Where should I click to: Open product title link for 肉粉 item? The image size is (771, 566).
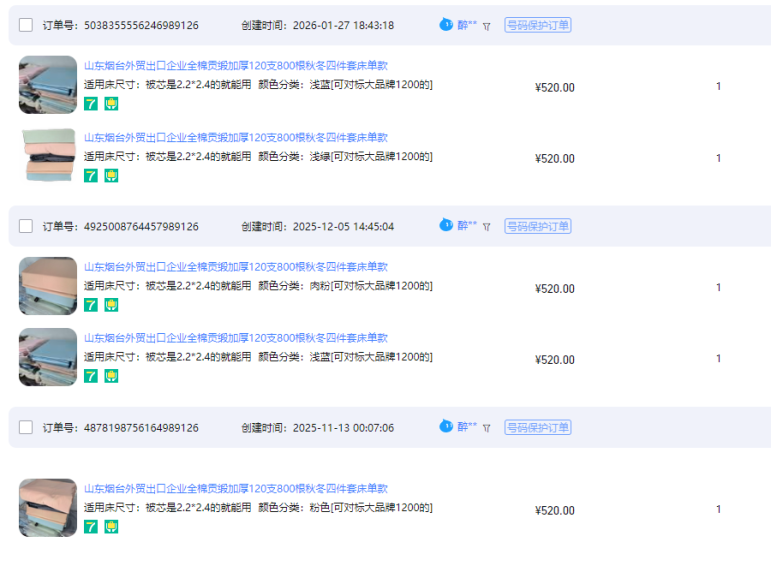pos(235,267)
